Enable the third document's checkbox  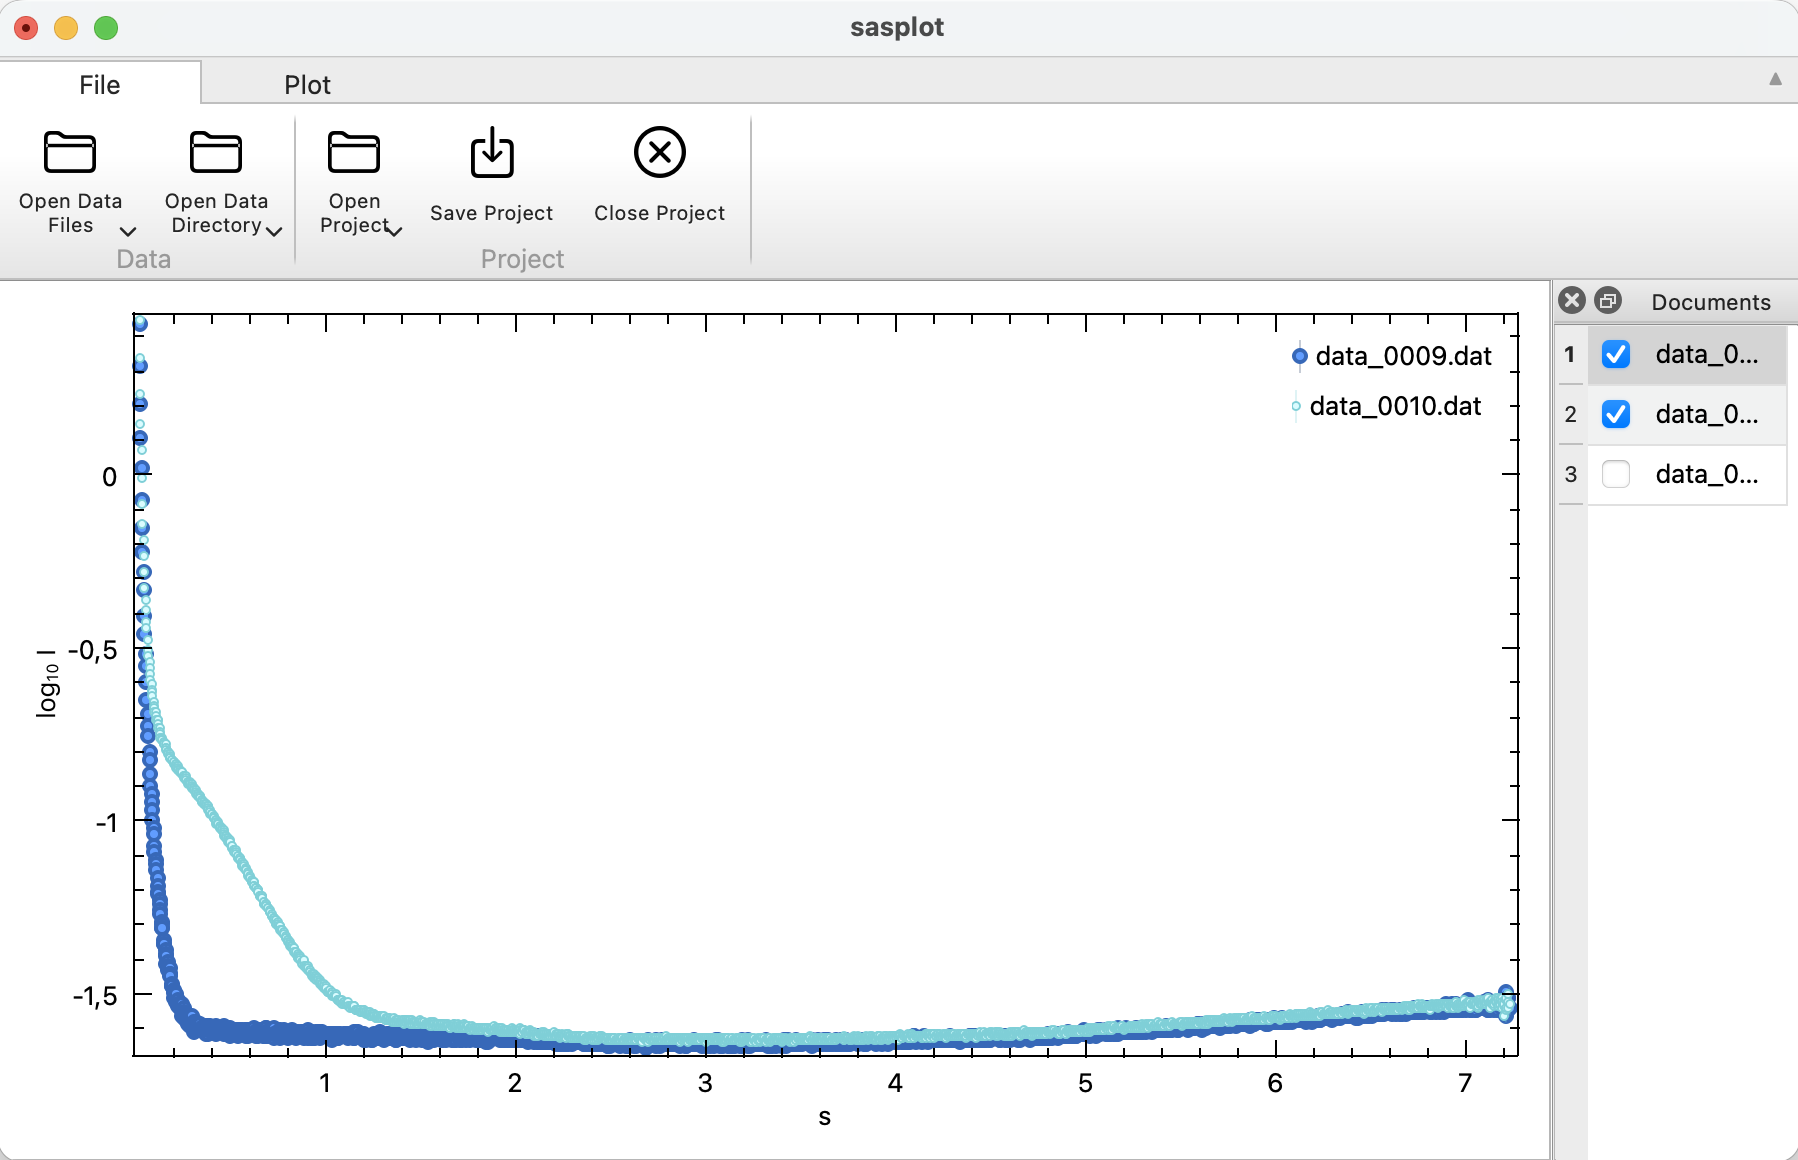(x=1615, y=474)
